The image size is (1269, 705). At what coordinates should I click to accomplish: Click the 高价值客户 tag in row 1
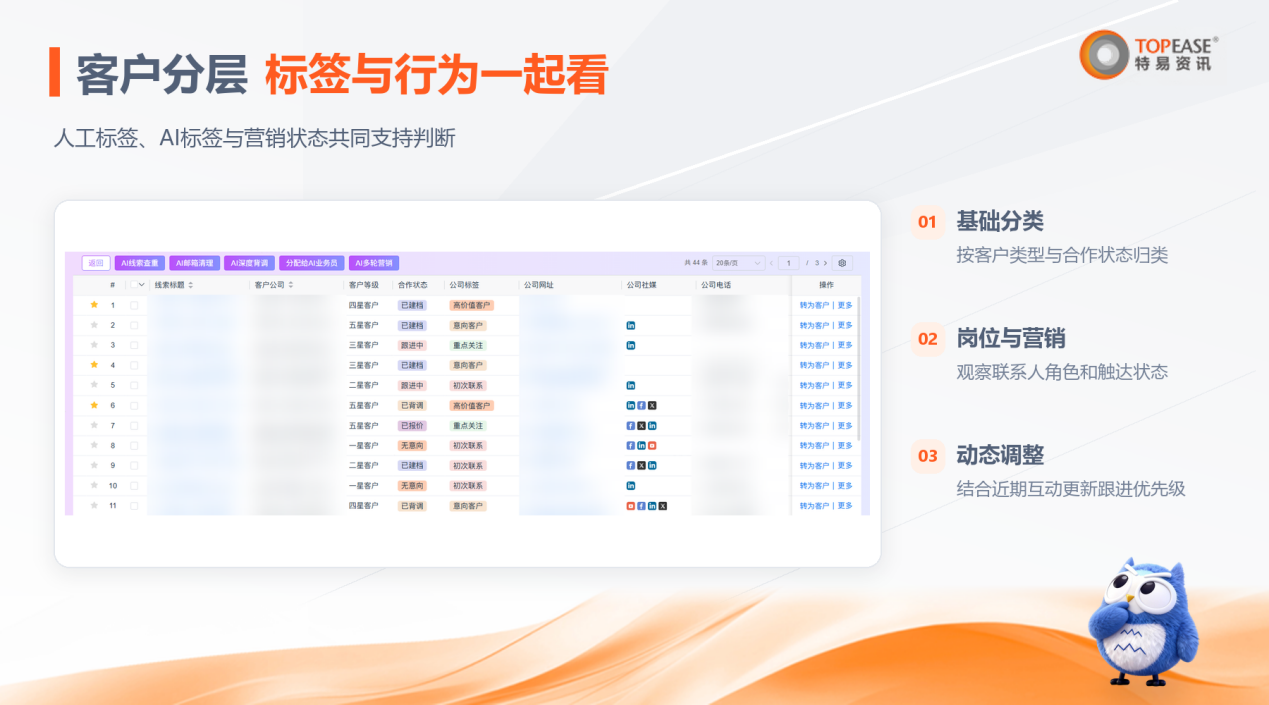click(471, 305)
